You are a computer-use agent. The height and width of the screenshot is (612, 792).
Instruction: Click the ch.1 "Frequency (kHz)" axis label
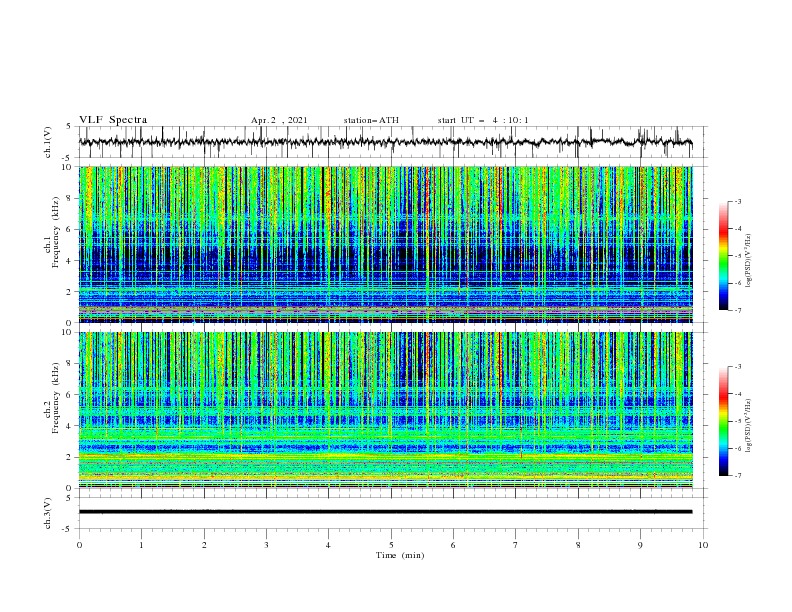click(x=56, y=230)
